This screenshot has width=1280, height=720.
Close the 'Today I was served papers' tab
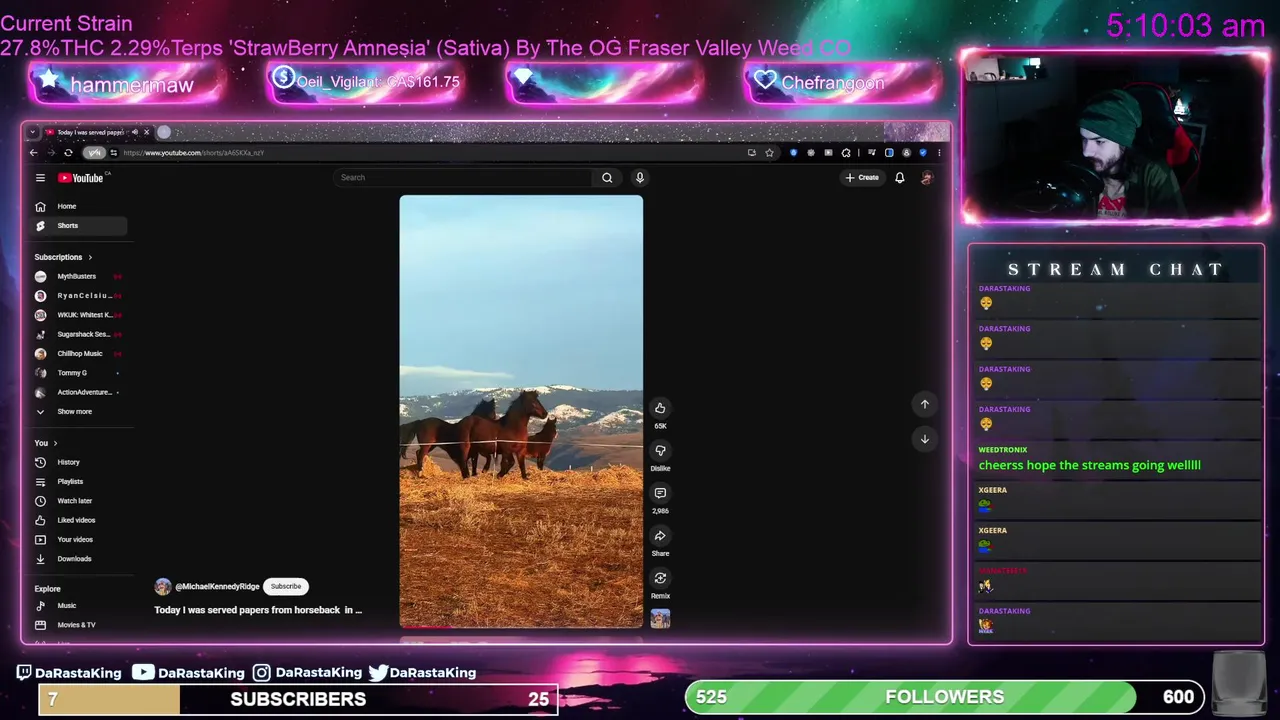coord(146,132)
